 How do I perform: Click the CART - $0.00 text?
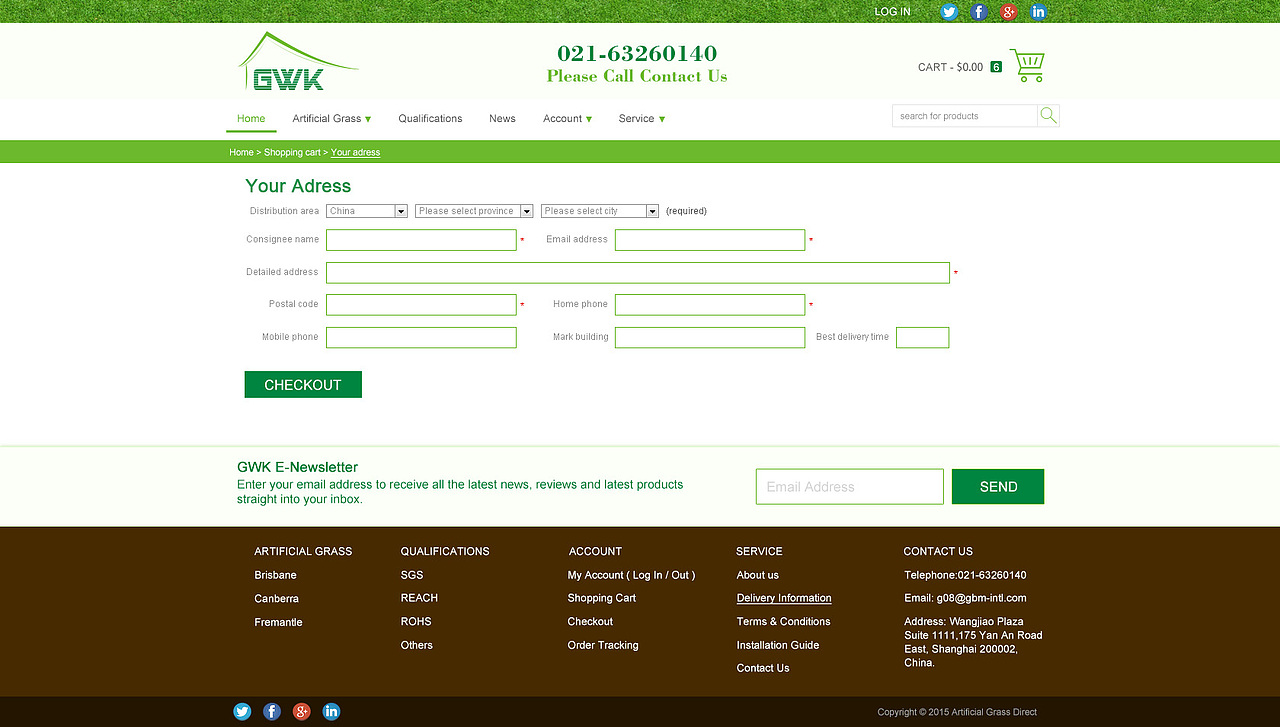tap(950, 67)
